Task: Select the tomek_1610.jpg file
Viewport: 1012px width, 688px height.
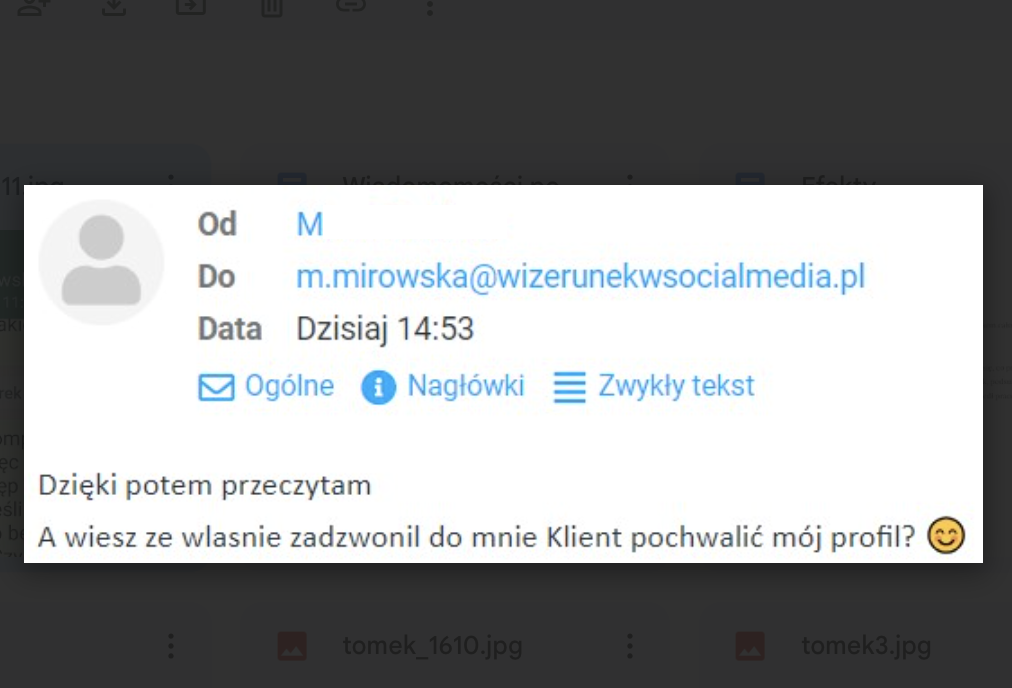Action: [432, 645]
